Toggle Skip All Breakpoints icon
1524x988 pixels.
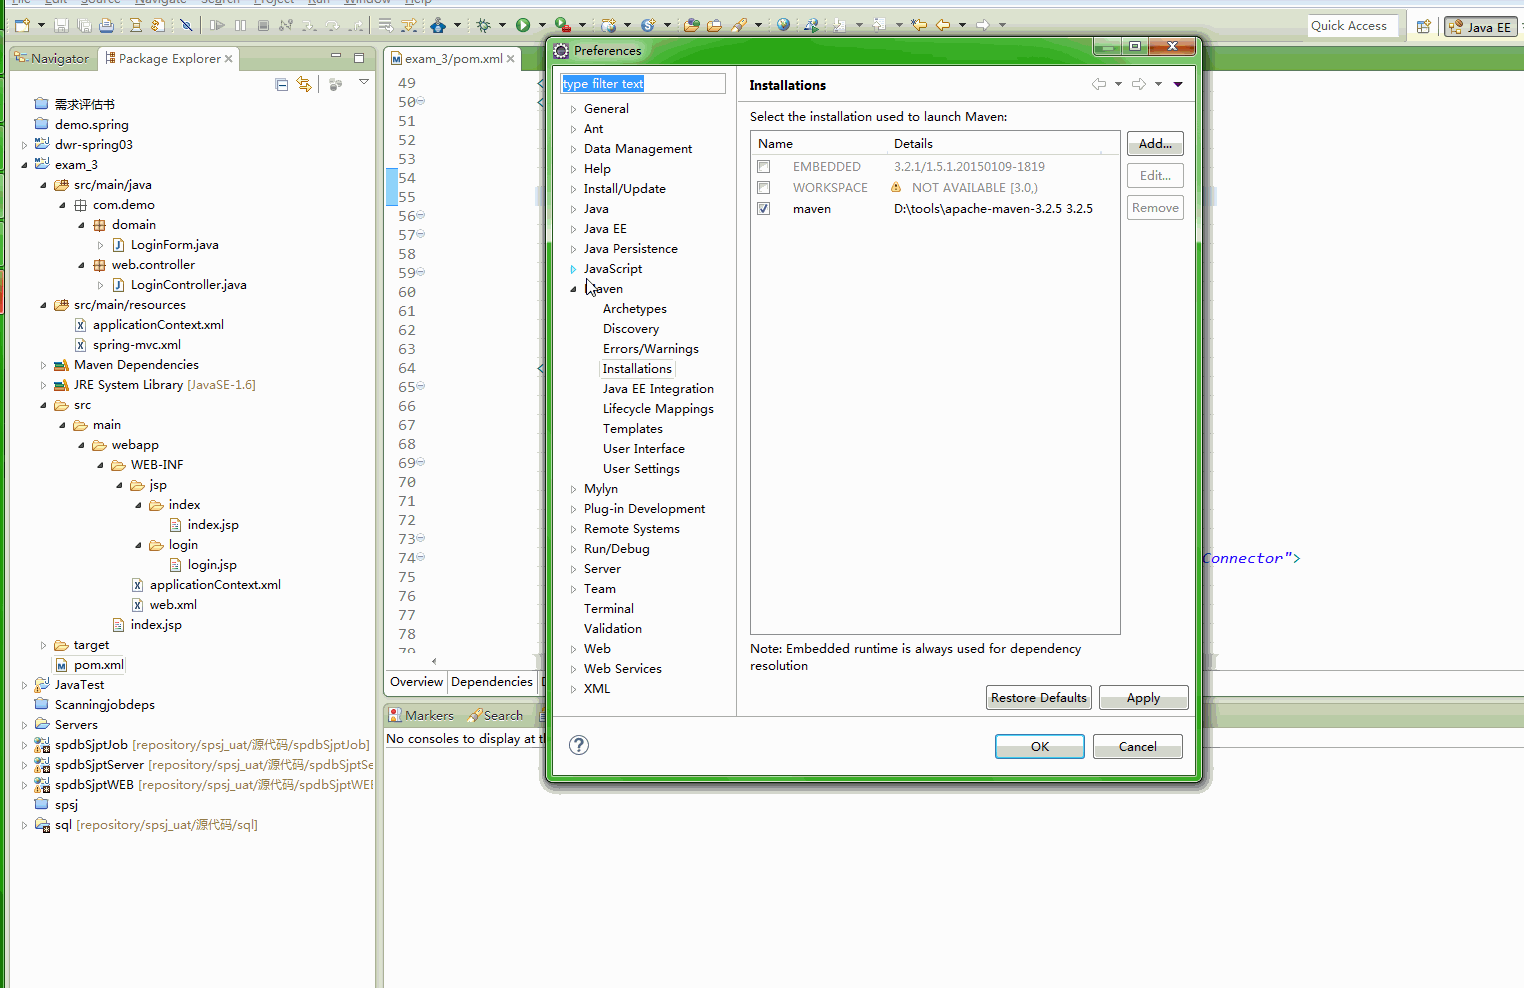(x=186, y=25)
